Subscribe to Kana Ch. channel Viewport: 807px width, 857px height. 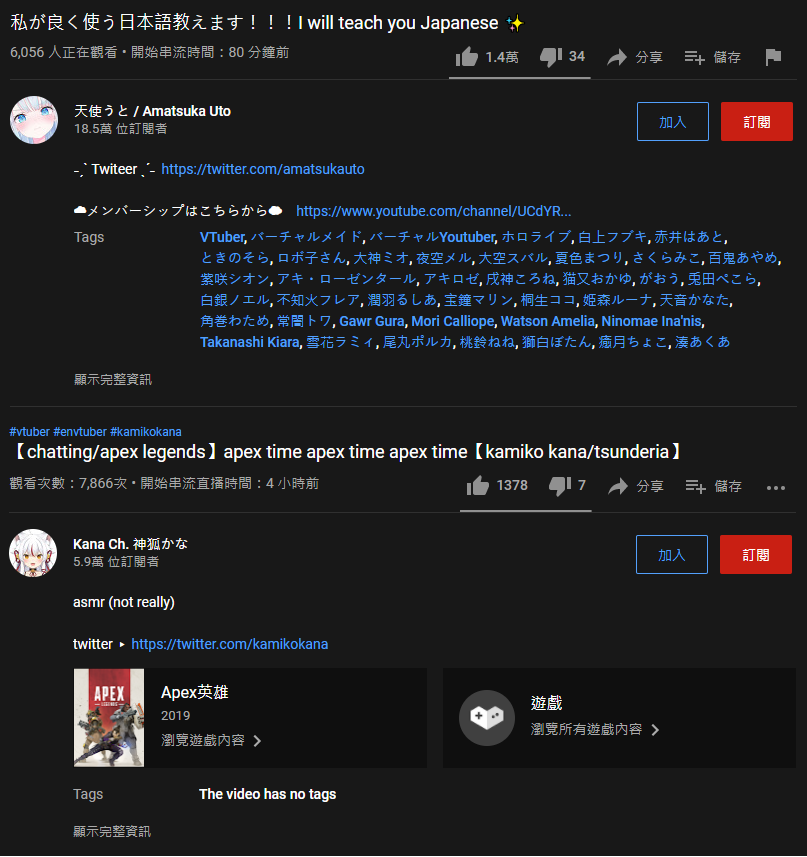click(756, 554)
